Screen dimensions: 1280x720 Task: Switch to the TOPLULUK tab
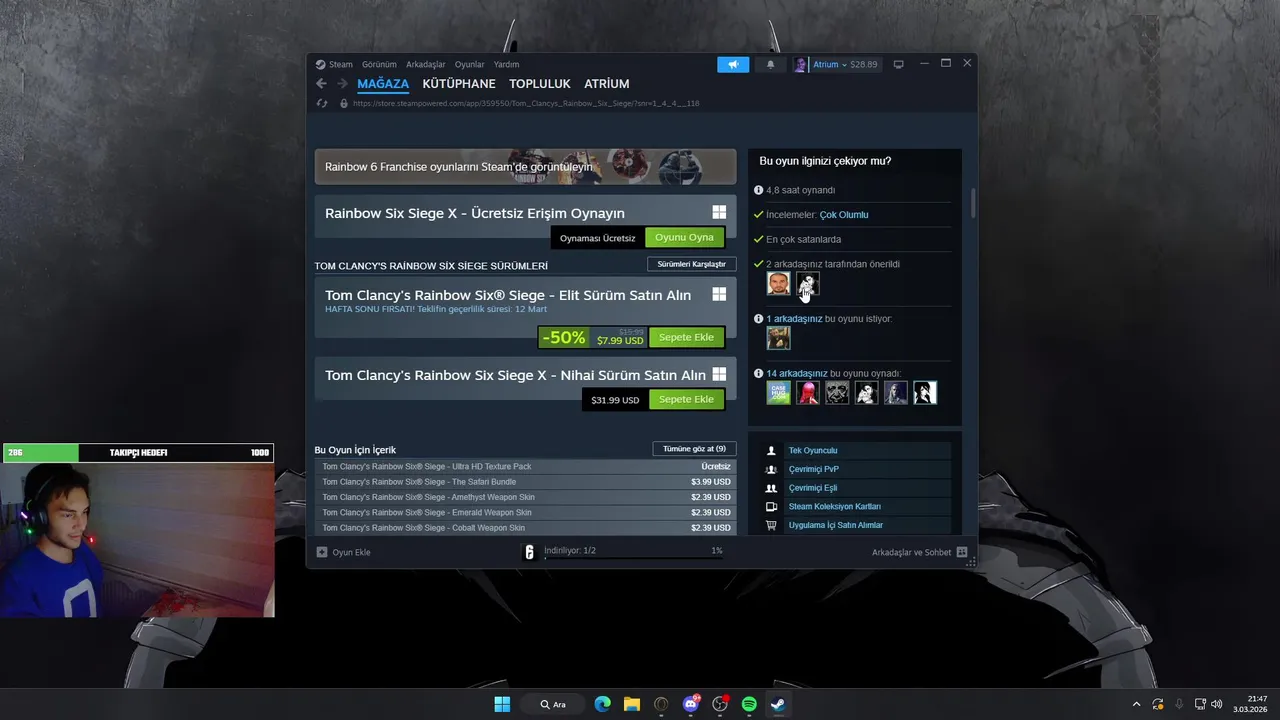click(540, 84)
